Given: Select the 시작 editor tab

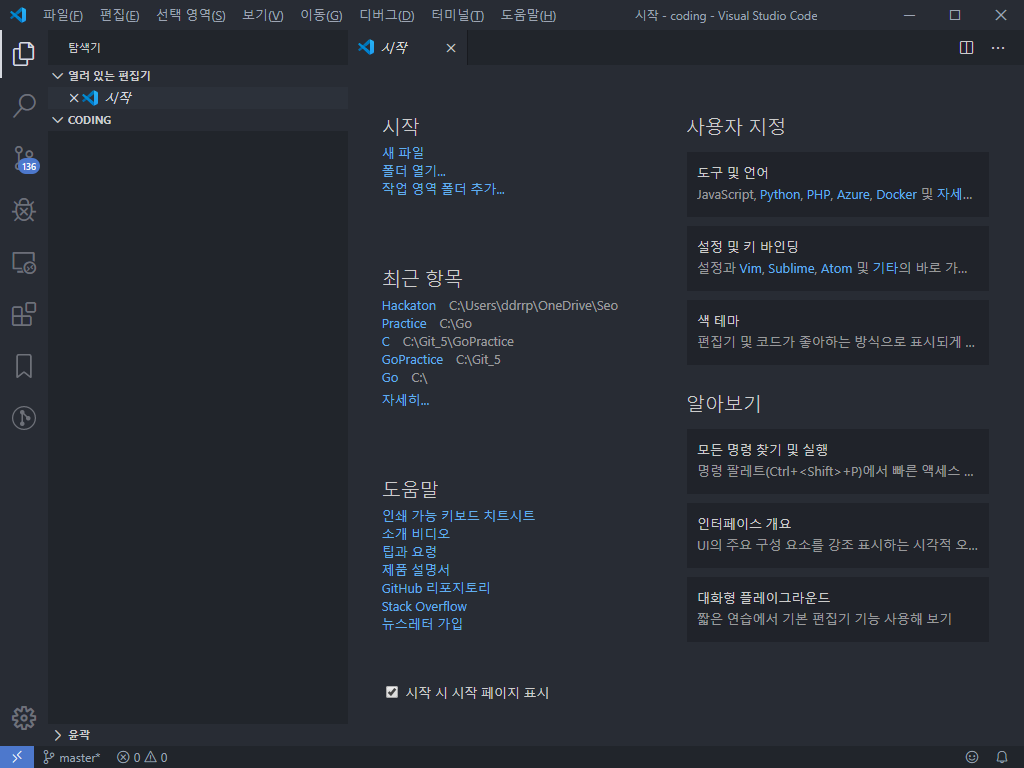Looking at the screenshot, I should tap(408, 48).
